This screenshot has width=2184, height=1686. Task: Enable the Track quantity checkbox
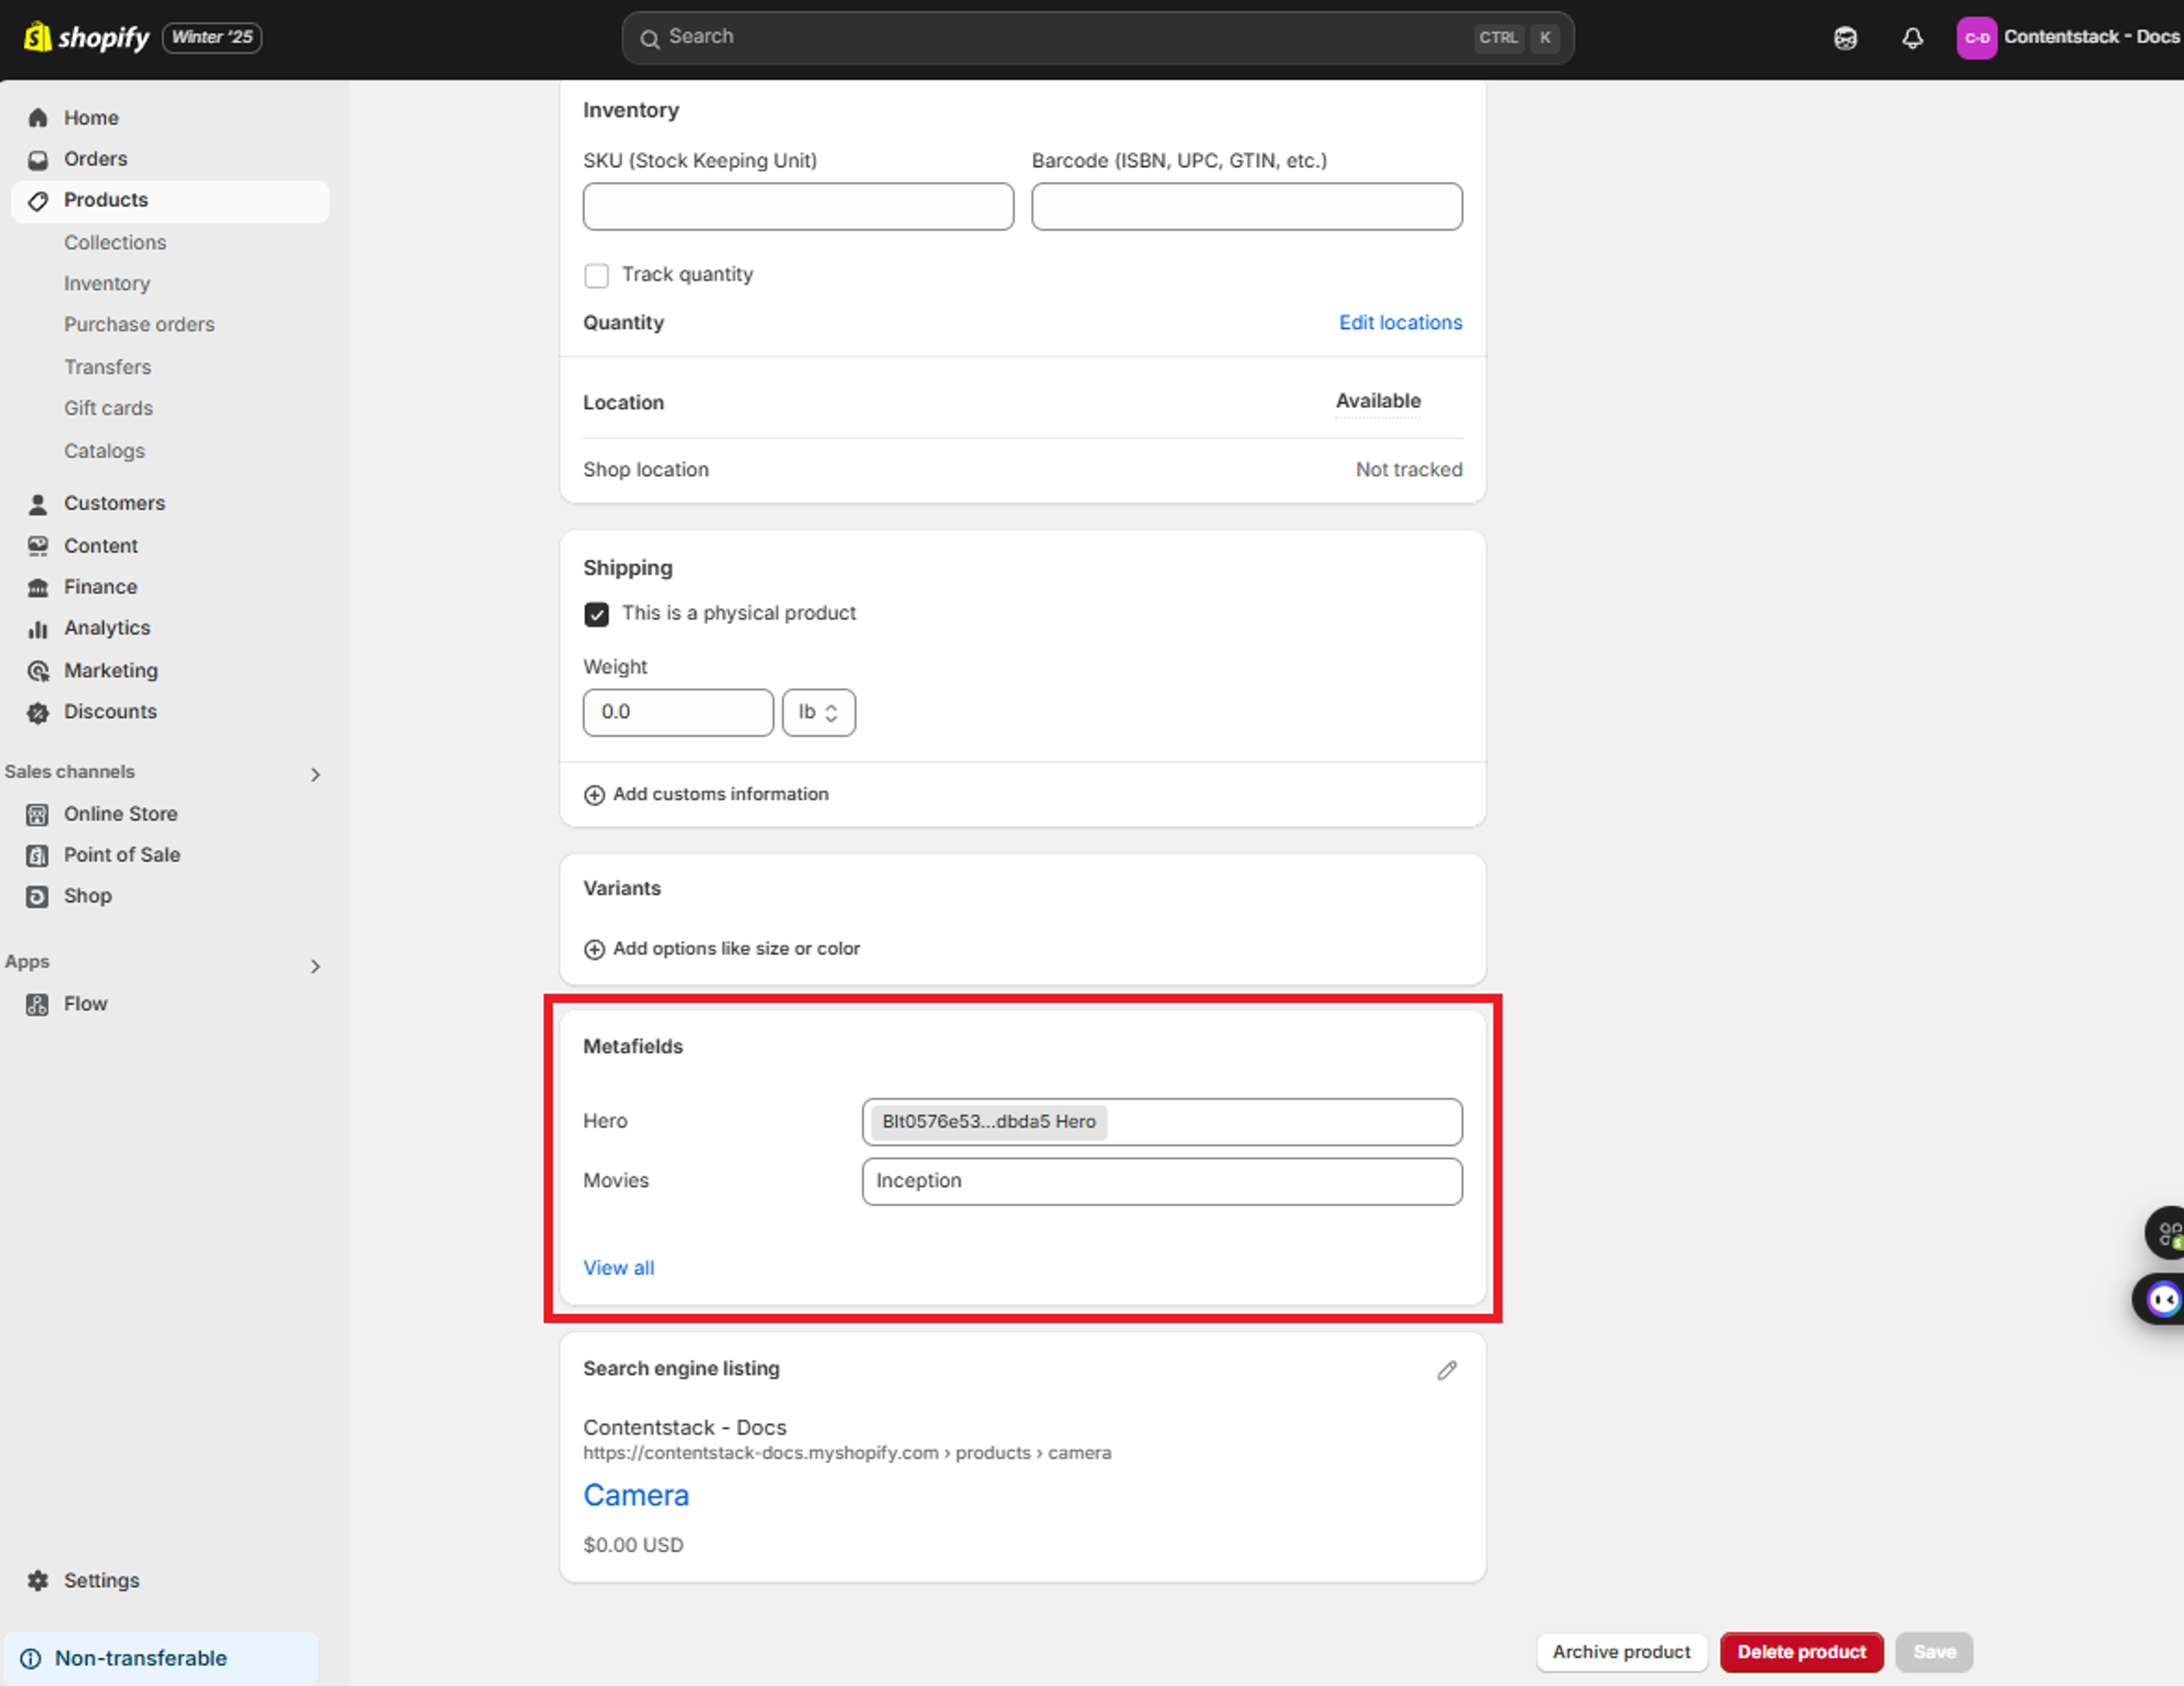(596, 276)
